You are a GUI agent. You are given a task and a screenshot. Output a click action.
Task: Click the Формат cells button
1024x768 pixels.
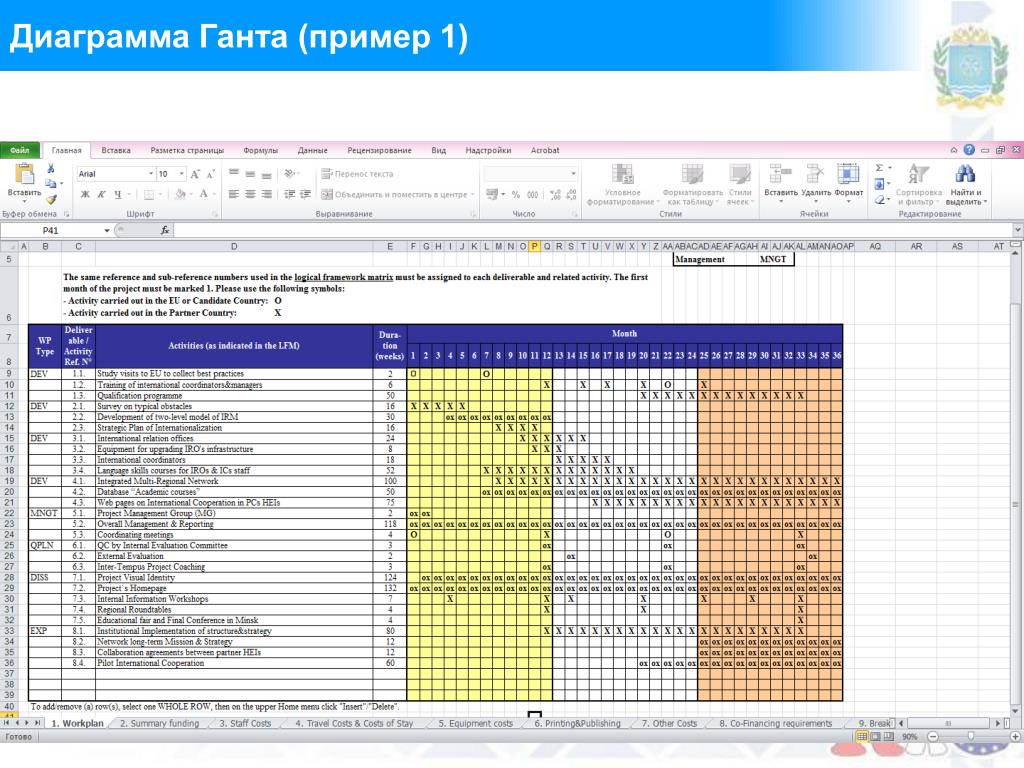[x=848, y=182]
